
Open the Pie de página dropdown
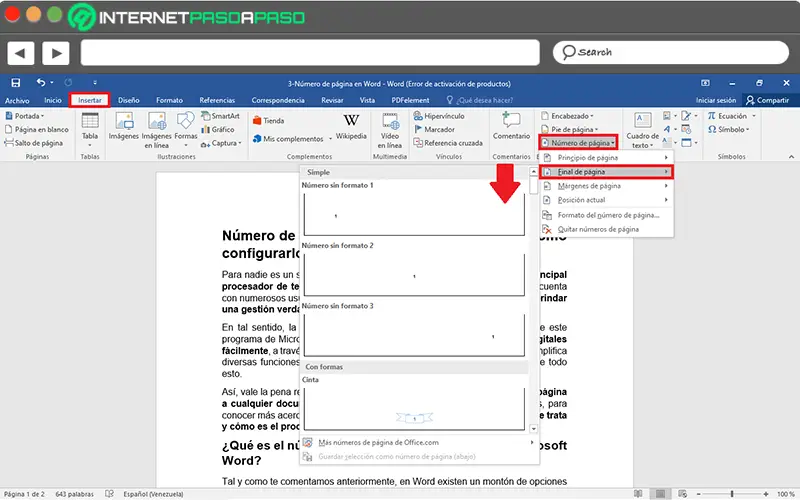point(569,130)
